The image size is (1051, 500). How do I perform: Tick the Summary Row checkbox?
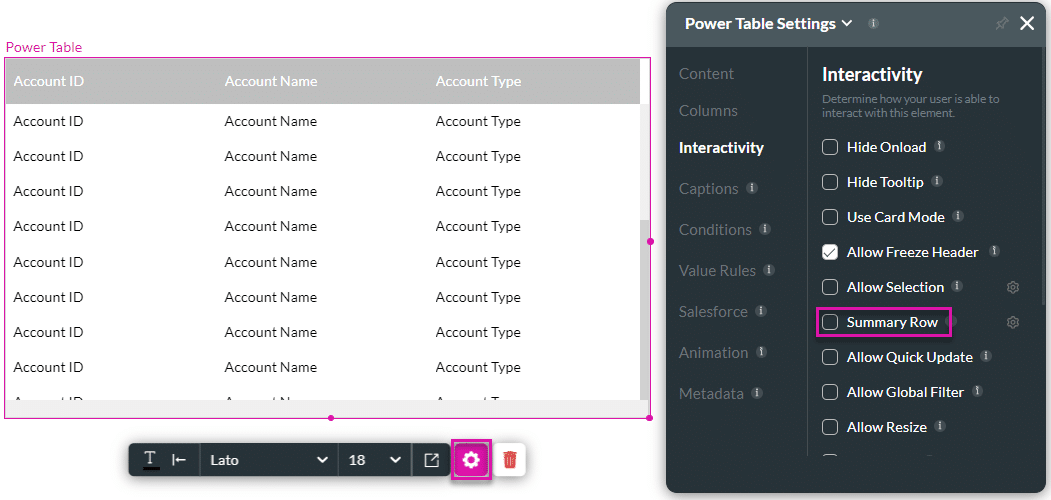[830, 322]
